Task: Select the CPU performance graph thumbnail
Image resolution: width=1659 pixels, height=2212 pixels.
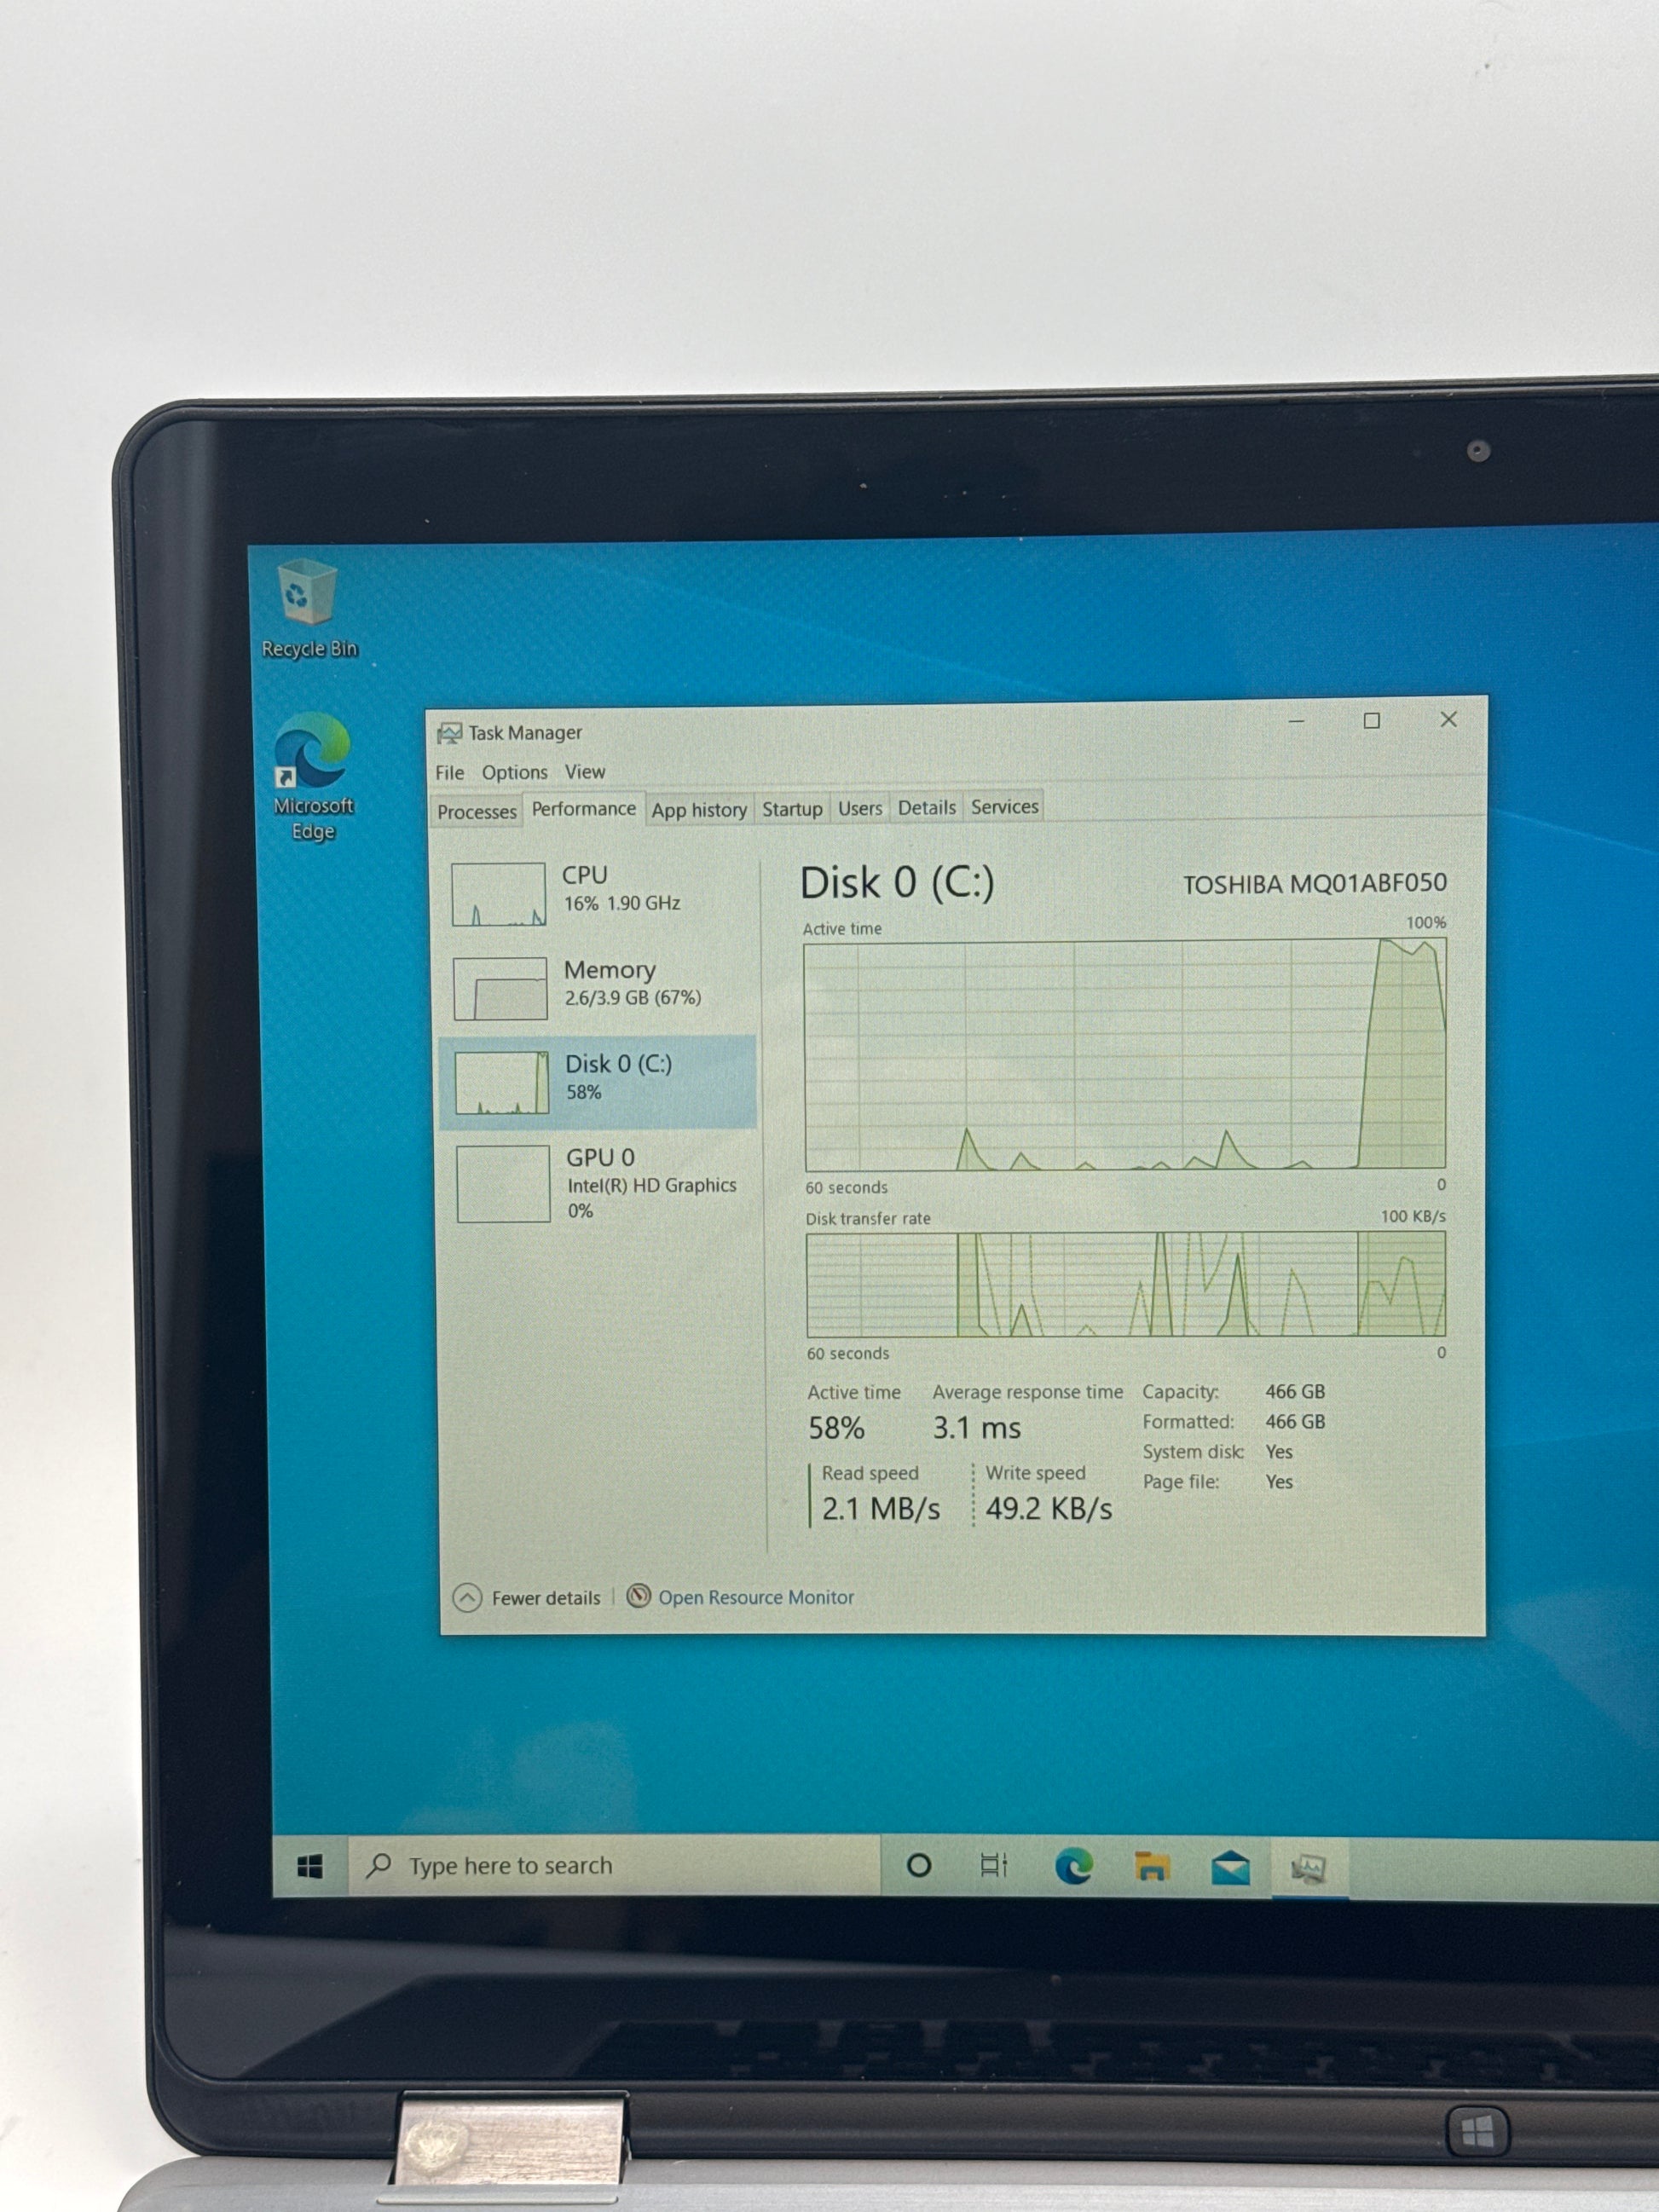Action: [x=499, y=894]
